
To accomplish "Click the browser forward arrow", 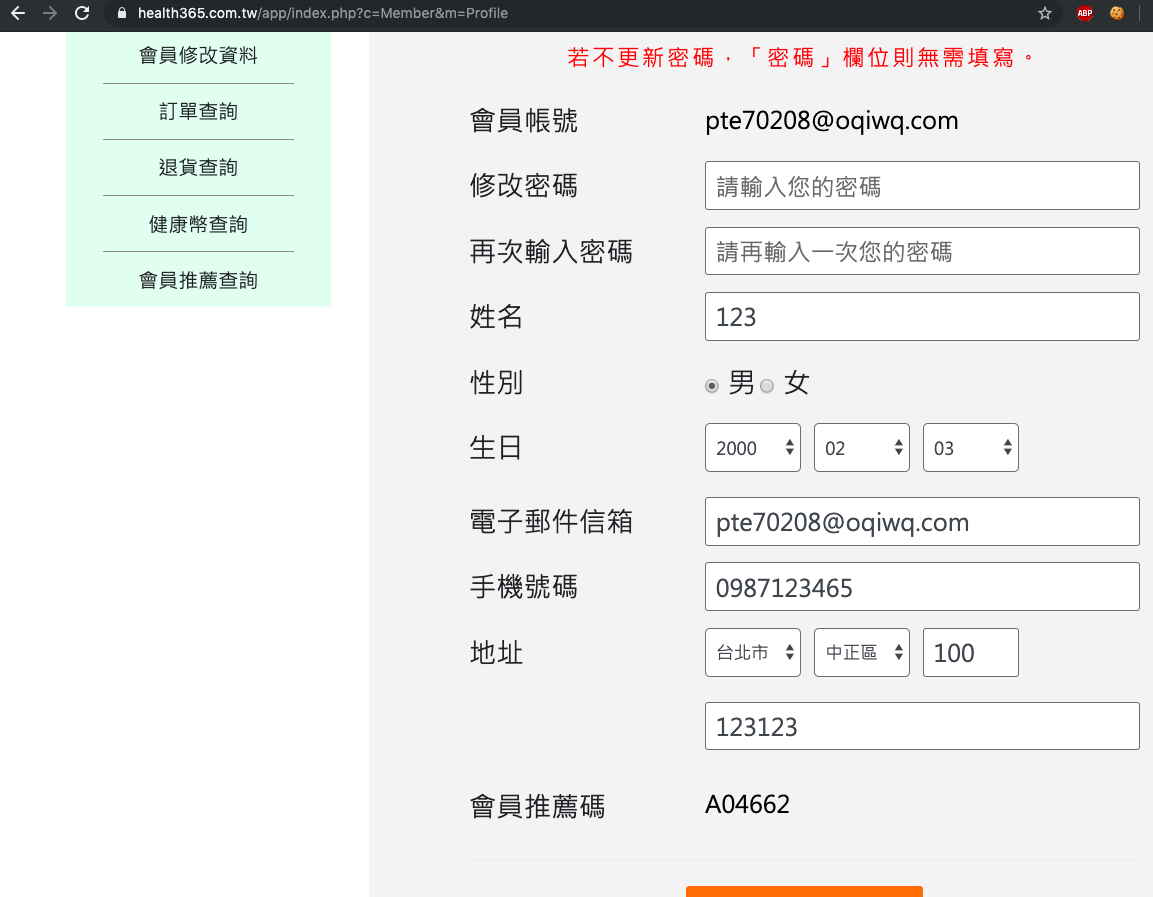I will coord(50,13).
